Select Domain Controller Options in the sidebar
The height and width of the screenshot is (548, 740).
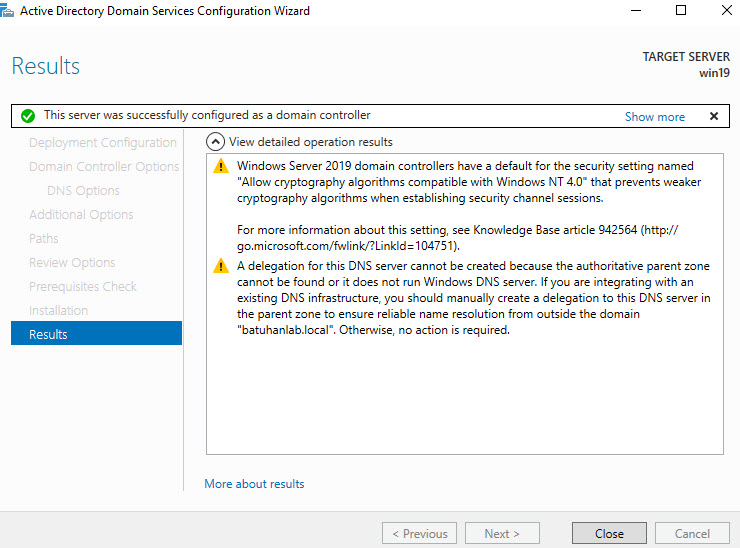[x=104, y=167]
